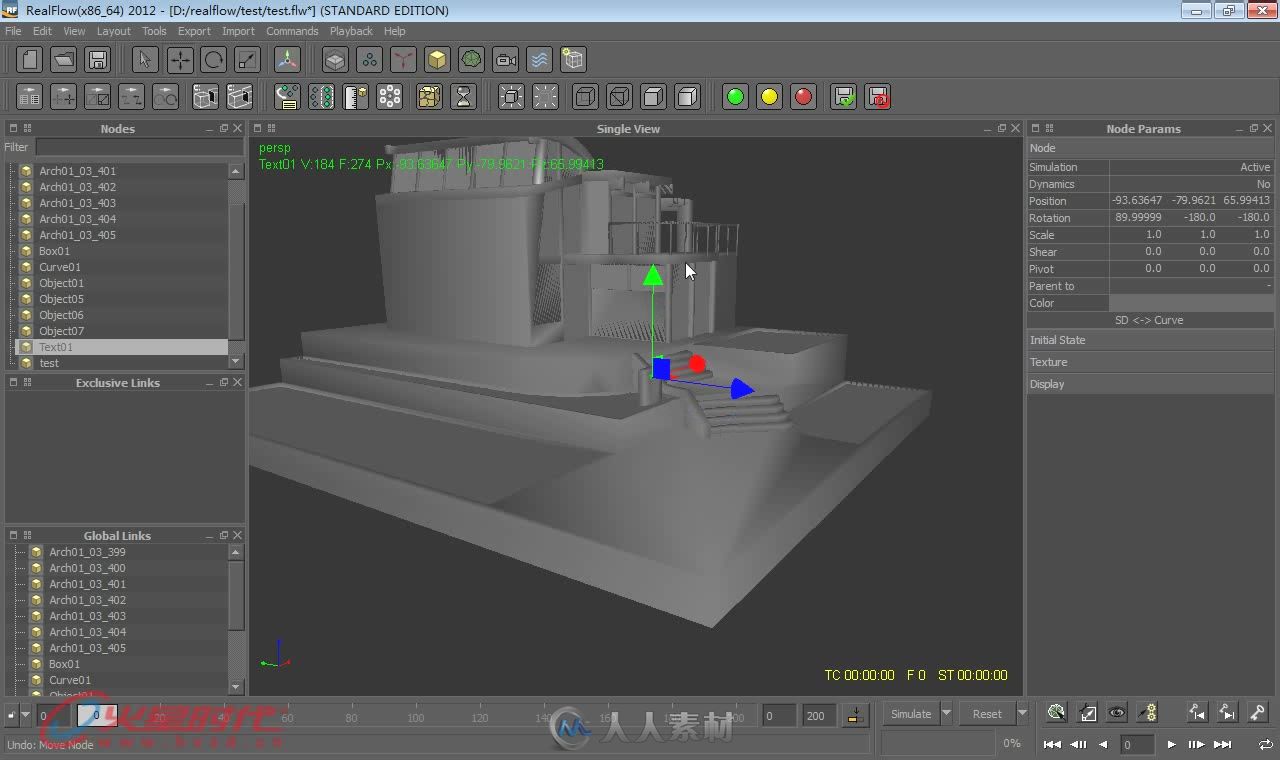
Task: Add a daemon using red tri-arrow icon
Action: tap(403, 60)
